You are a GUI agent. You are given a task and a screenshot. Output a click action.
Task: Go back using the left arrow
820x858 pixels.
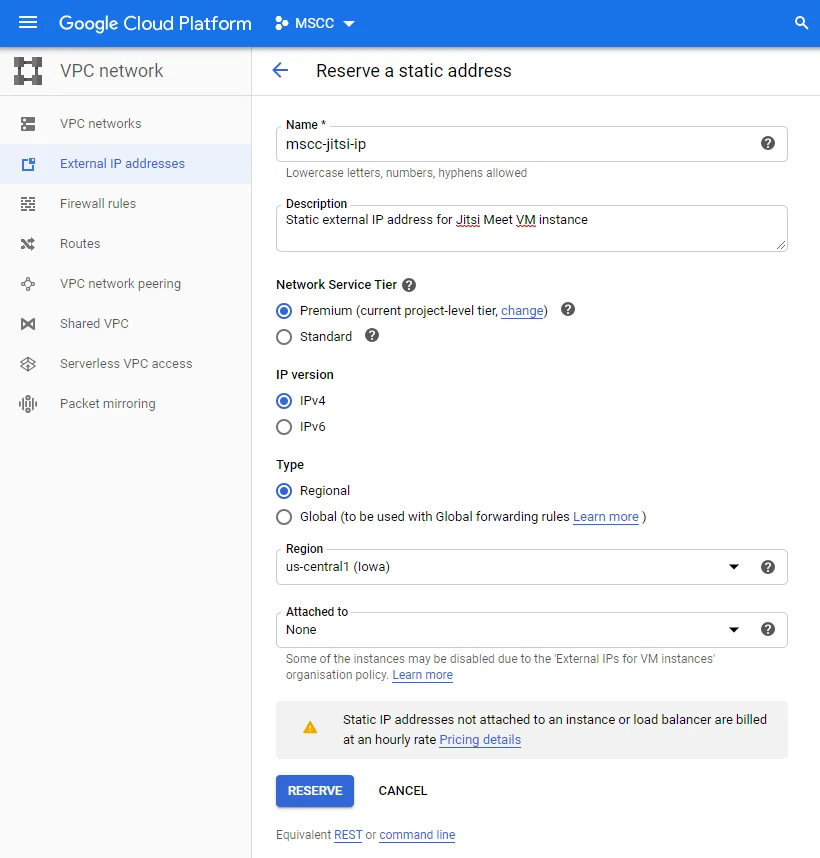pyautogui.click(x=280, y=70)
